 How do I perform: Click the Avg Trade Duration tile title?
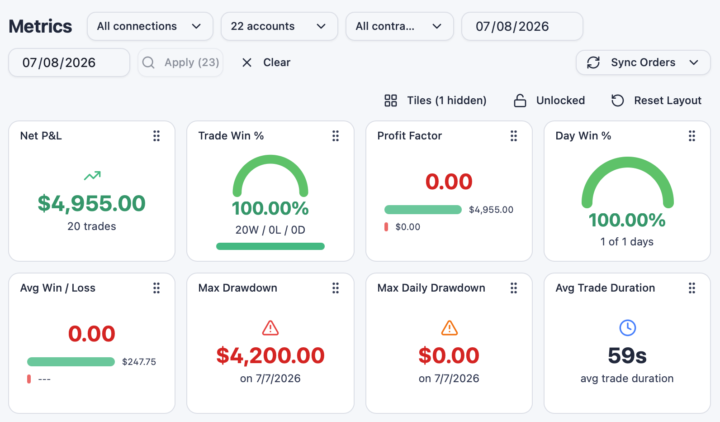coord(605,288)
